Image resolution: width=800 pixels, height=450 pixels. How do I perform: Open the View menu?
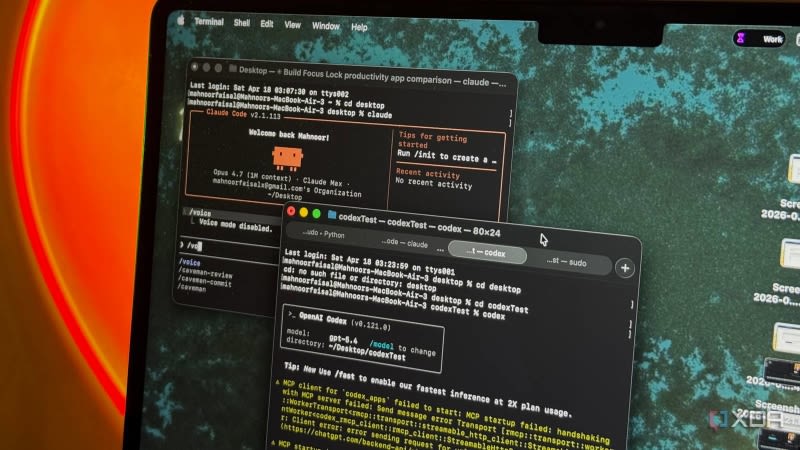point(292,25)
